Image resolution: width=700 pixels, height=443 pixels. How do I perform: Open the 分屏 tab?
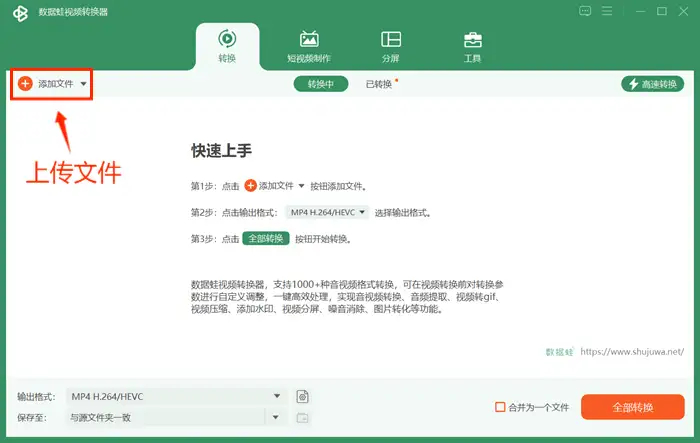click(391, 46)
